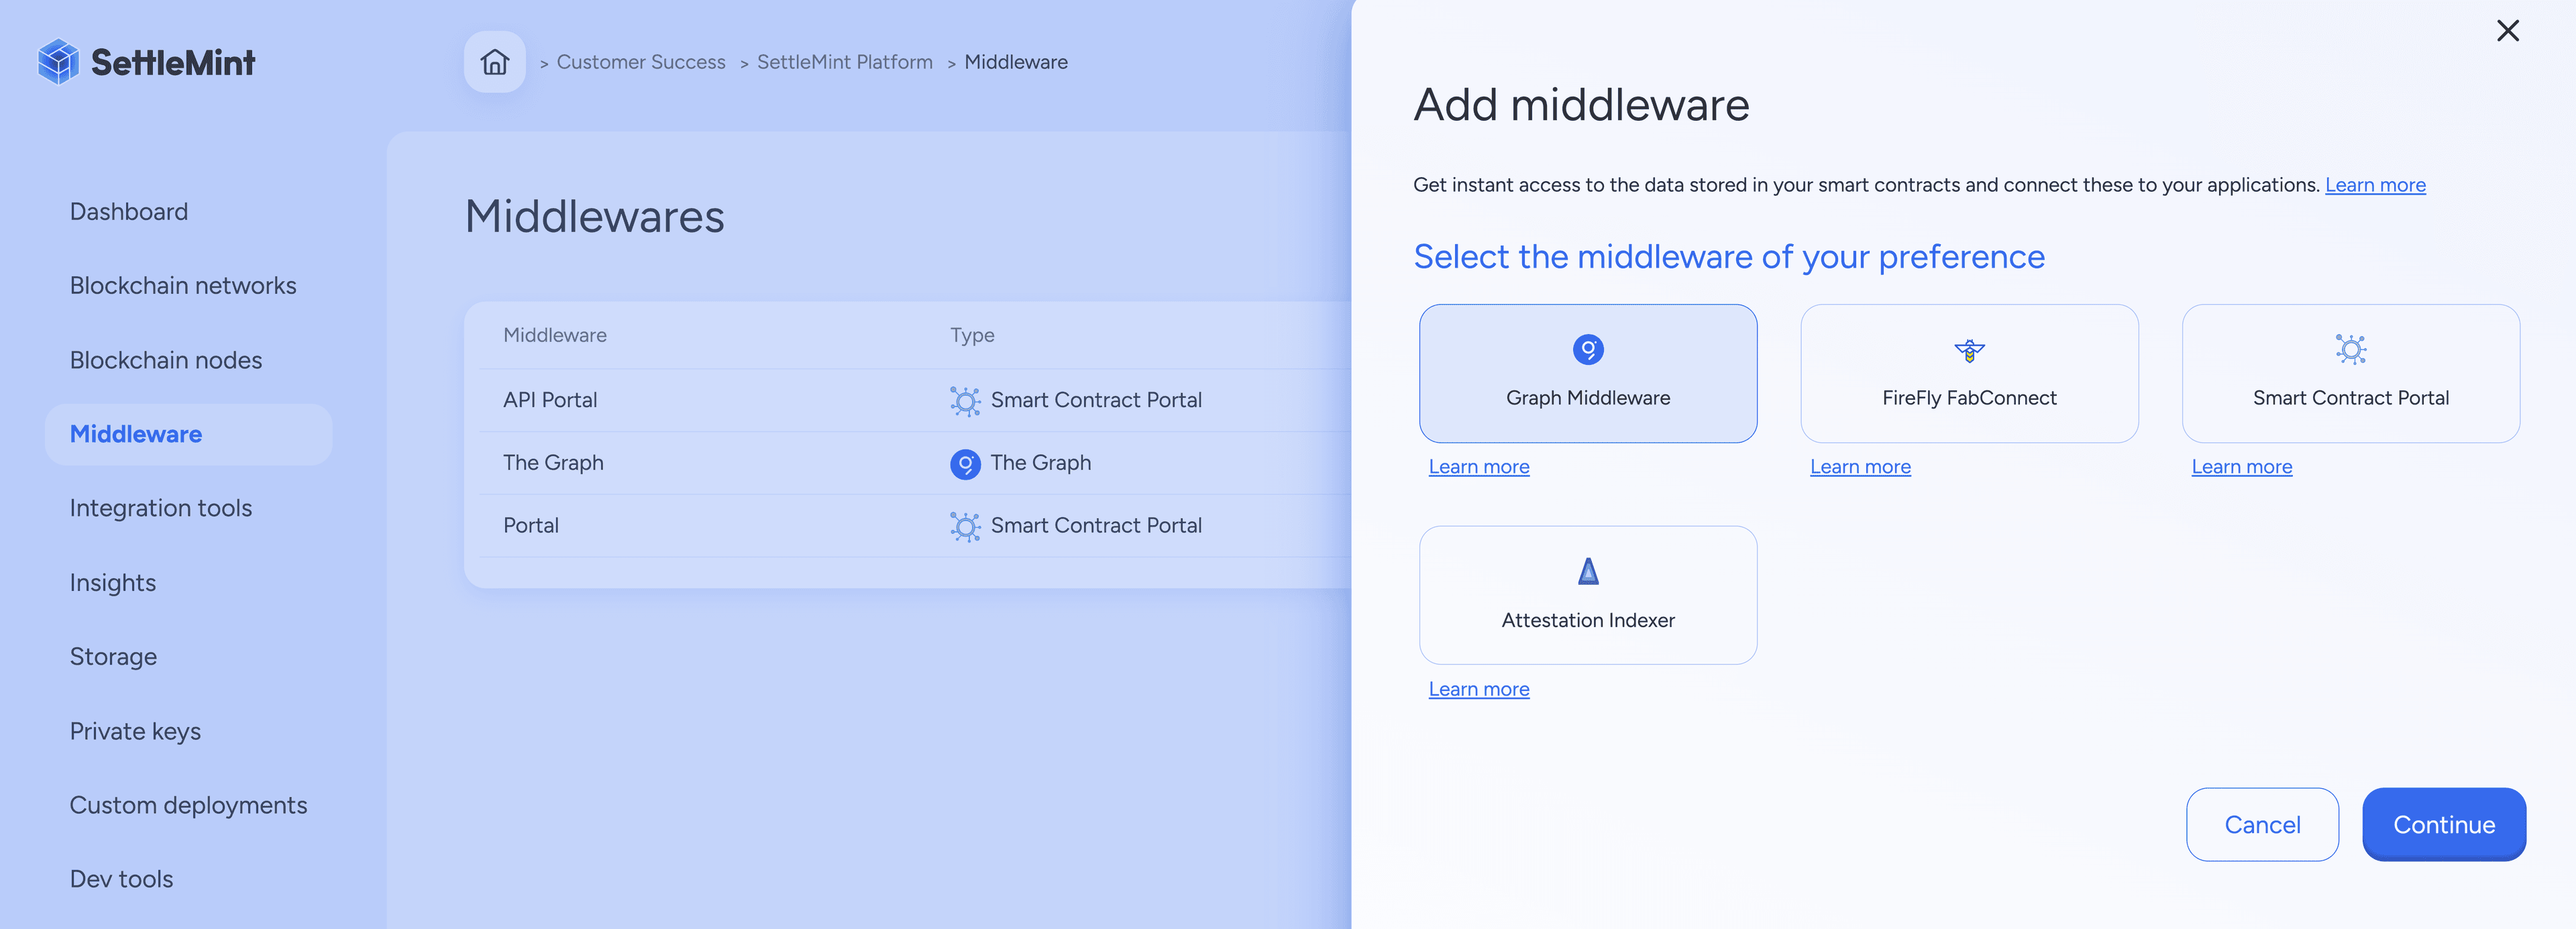
Task: Click 'Select the middleware of your preference' heading
Action: point(1728,257)
